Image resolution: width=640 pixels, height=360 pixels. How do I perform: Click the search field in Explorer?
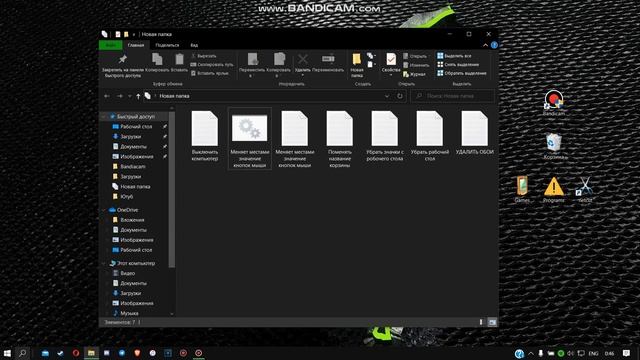coord(452,96)
